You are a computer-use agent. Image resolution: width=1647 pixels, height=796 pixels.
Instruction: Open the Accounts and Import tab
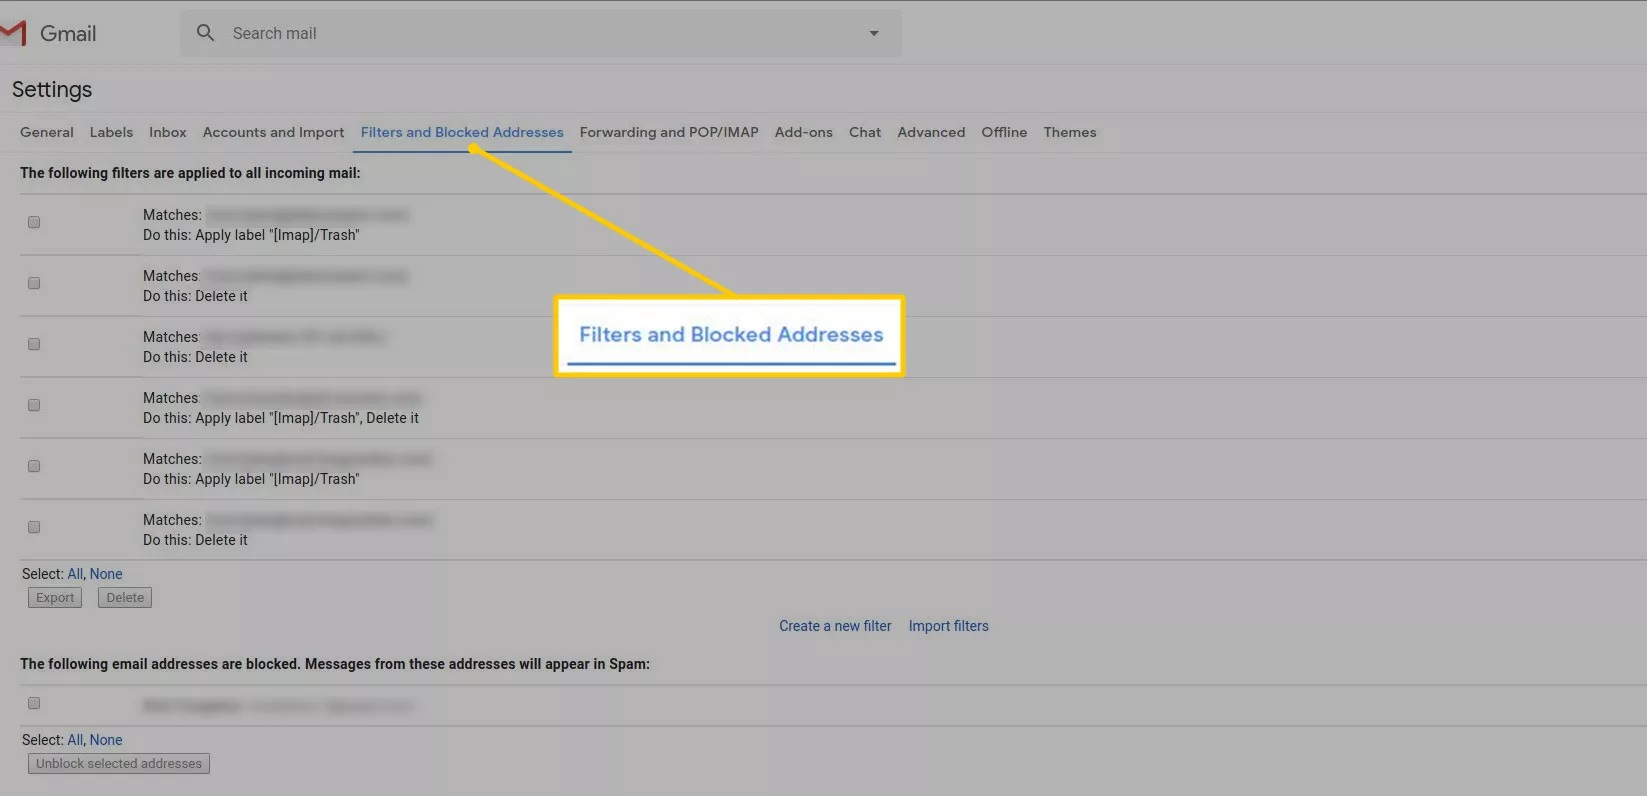tap(273, 132)
